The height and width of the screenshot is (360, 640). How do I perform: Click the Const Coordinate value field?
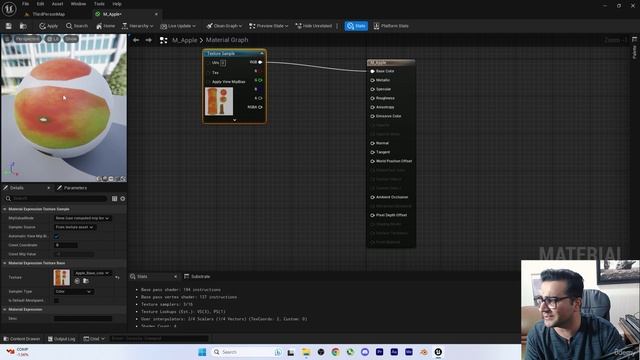pos(66,245)
